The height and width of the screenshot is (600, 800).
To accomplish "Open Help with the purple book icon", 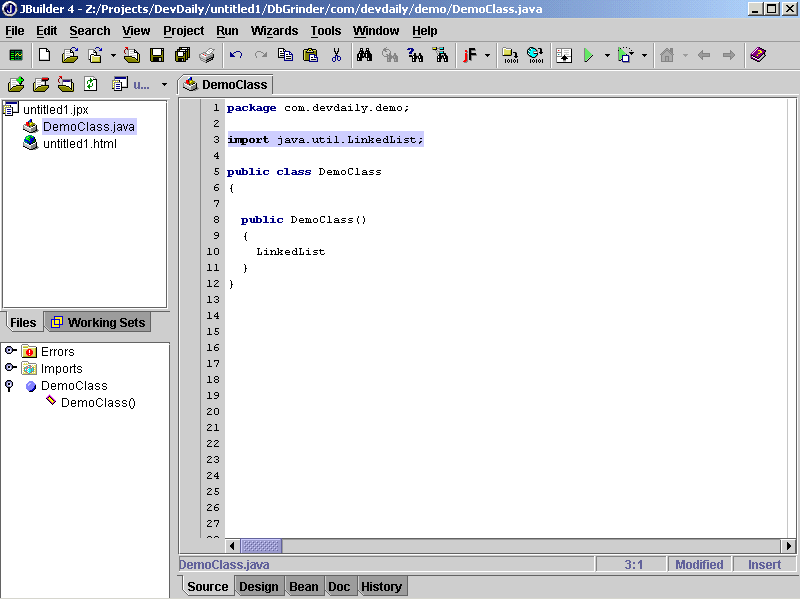I will pos(758,55).
